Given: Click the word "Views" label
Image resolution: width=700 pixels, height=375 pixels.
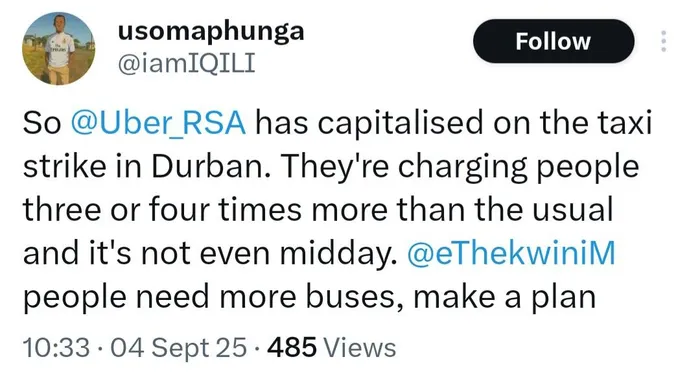Looking at the screenshot, I should (359, 348).
